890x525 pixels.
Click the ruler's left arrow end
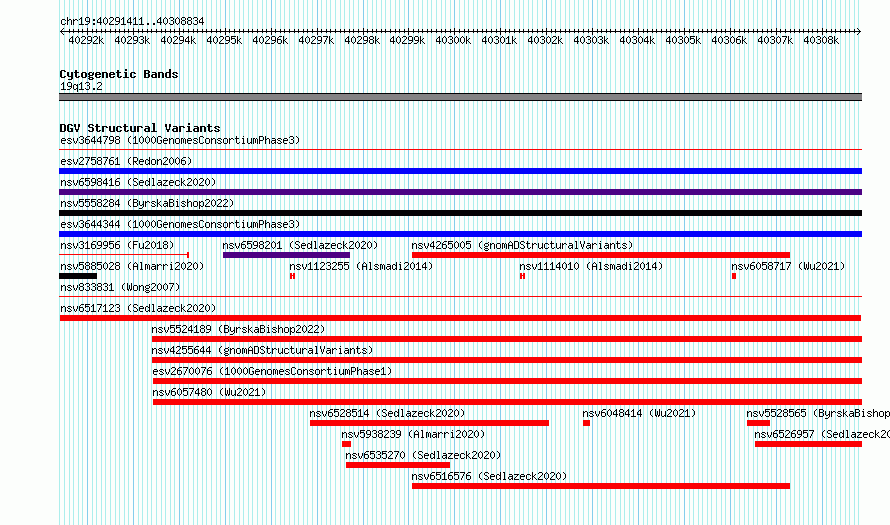point(62,32)
